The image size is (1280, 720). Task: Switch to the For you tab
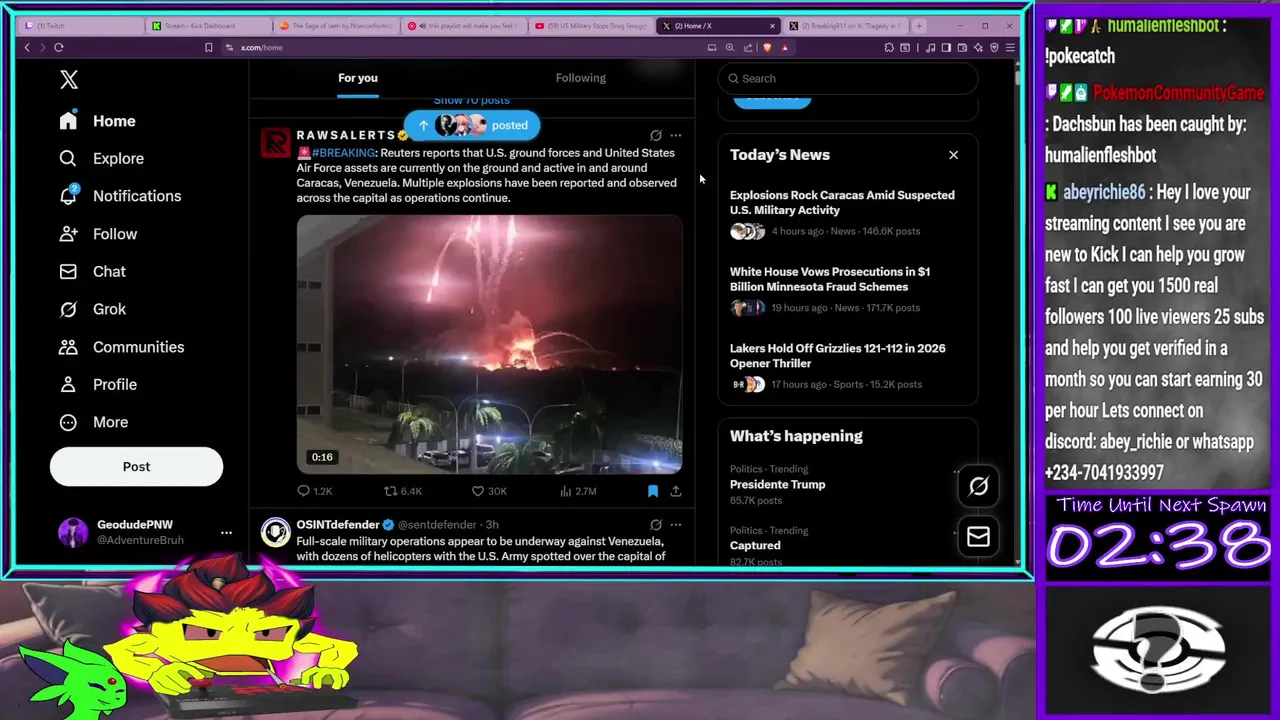358,78
